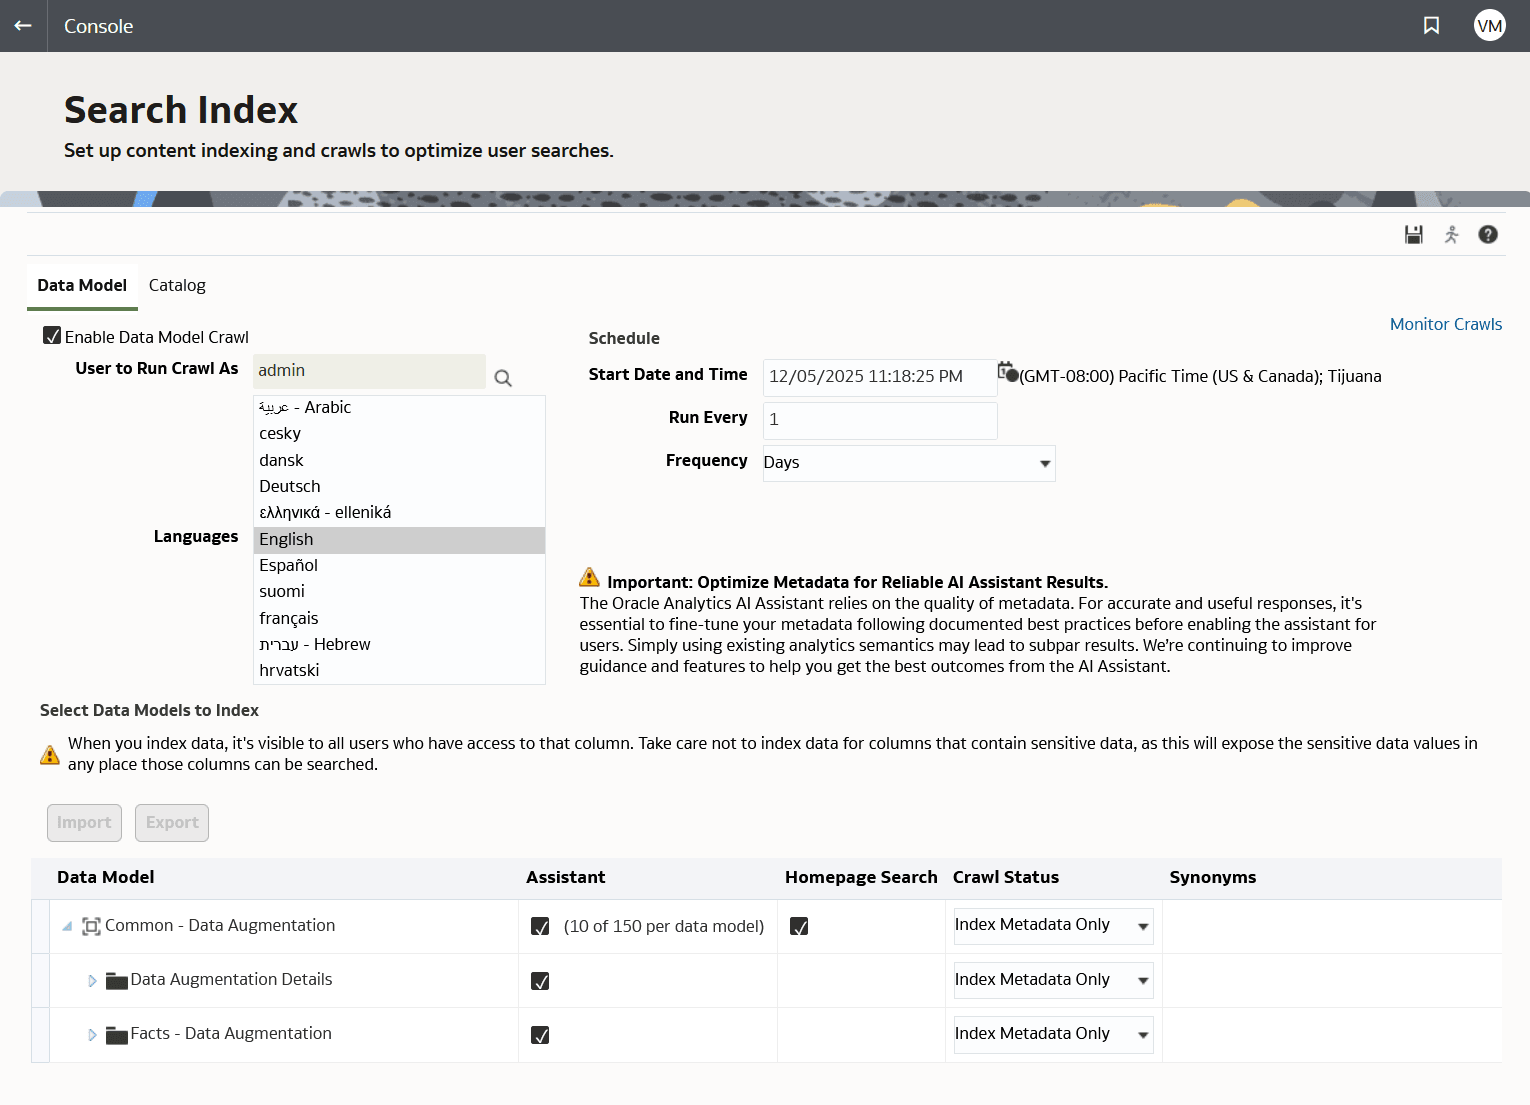Click the Crawl Status column header
This screenshot has width=1530, height=1105.
[x=1006, y=878]
